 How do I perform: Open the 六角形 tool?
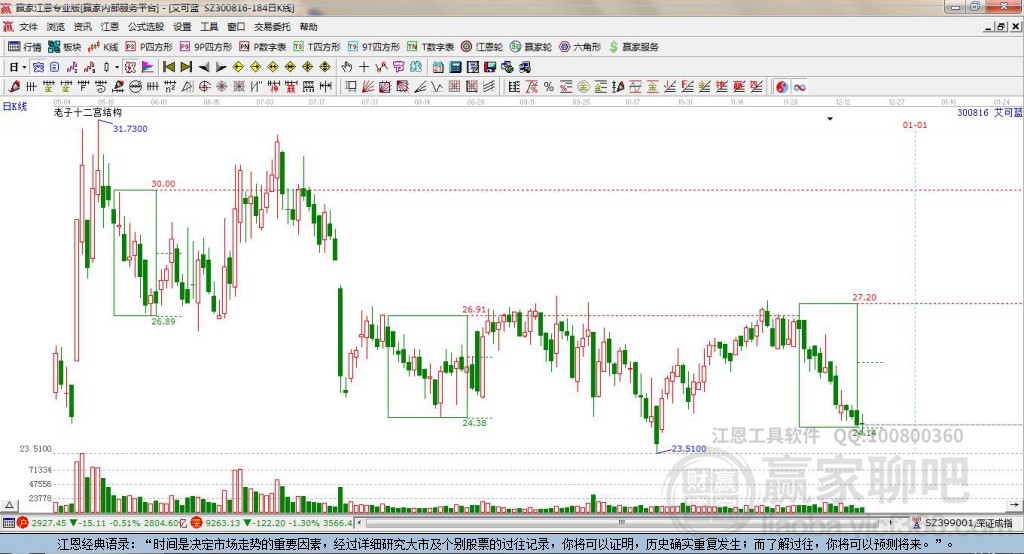pyautogui.click(x=580, y=47)
